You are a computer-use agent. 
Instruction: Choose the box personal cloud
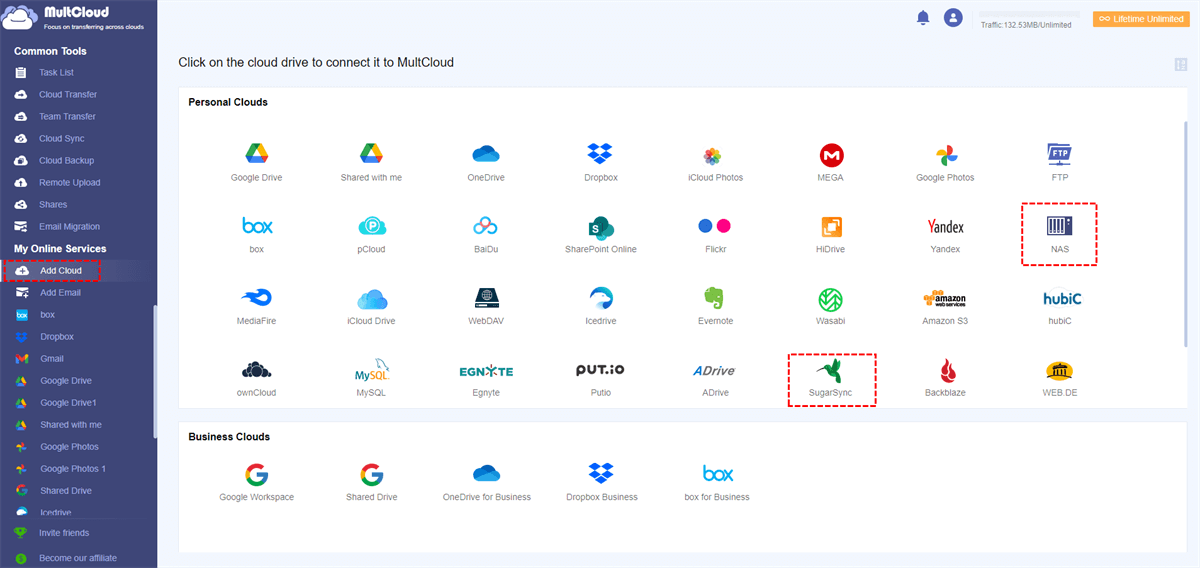pyautogui.click(x=257, y=225)
